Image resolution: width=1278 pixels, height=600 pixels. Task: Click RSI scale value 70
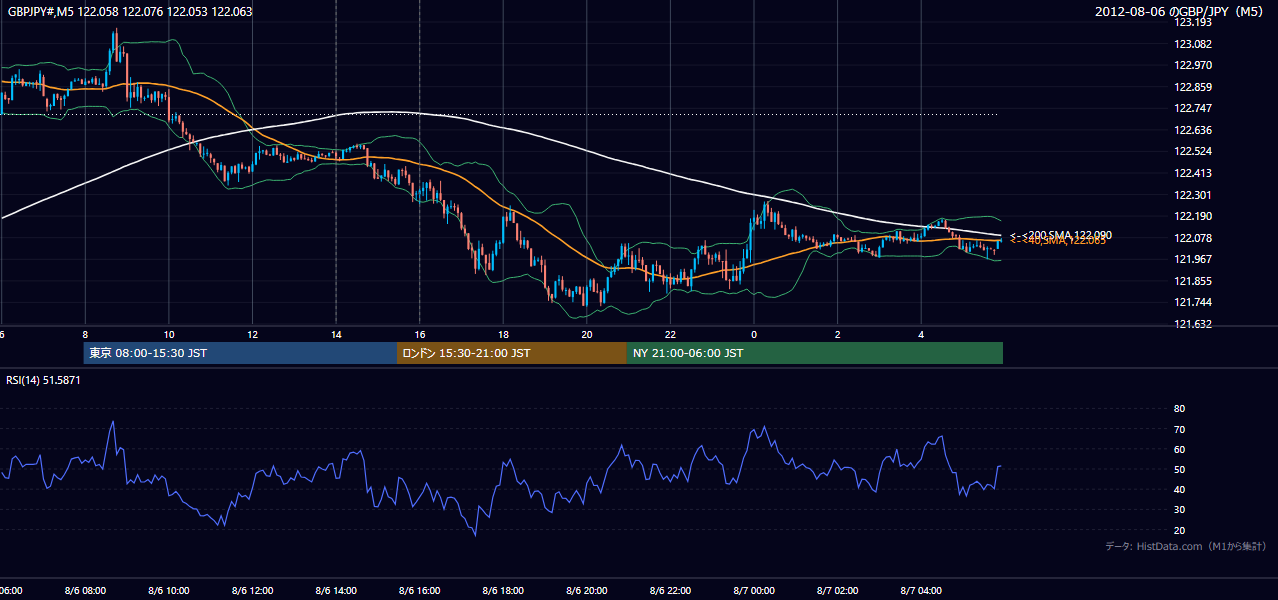[x=1179, y=429]
